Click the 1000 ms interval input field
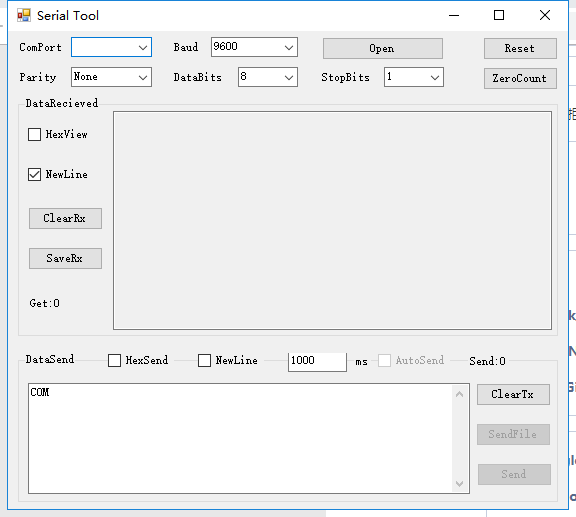Viewport: 576px width, 517px height. (317, 362)
